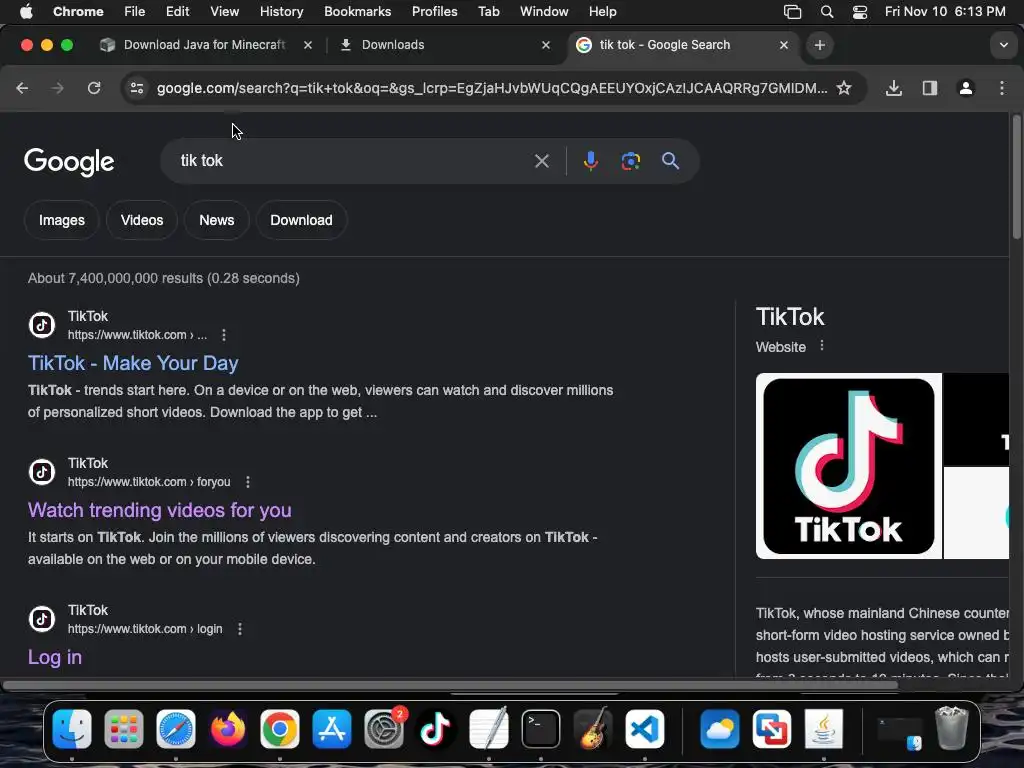This screenshot has height=768, width=1024.
Task: Expand the tab search chevron
Action: pyautogui.click(x=1003, y=45)
